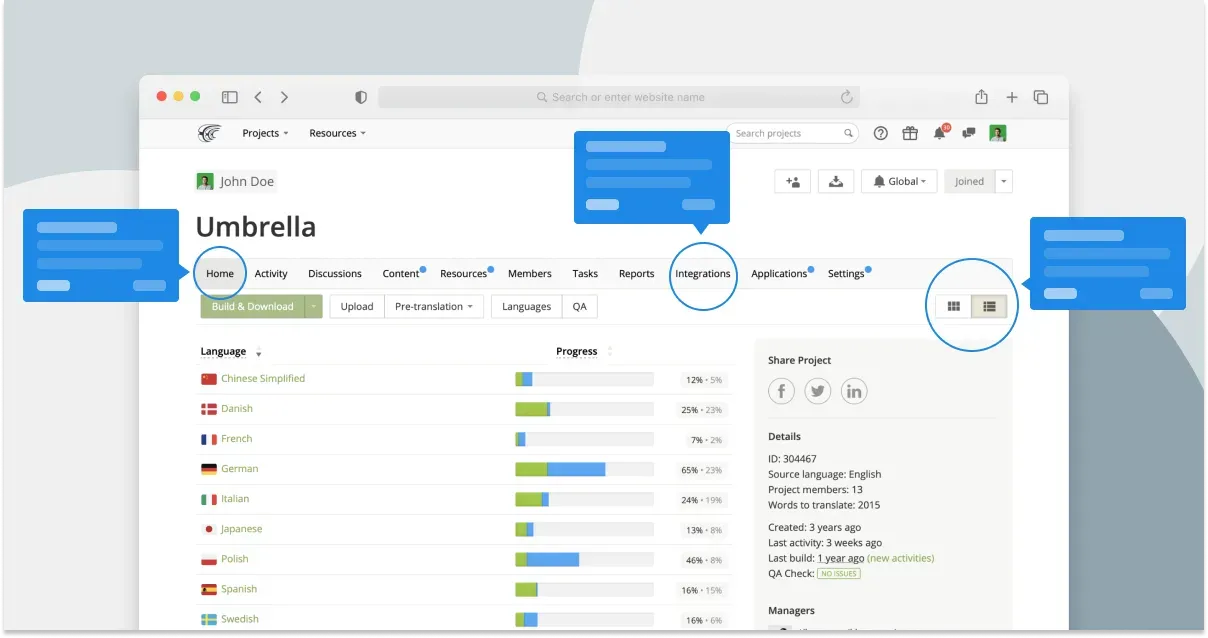Click the help question mark icon
This screenshot has height=638, width=1208.
(880, 133)
